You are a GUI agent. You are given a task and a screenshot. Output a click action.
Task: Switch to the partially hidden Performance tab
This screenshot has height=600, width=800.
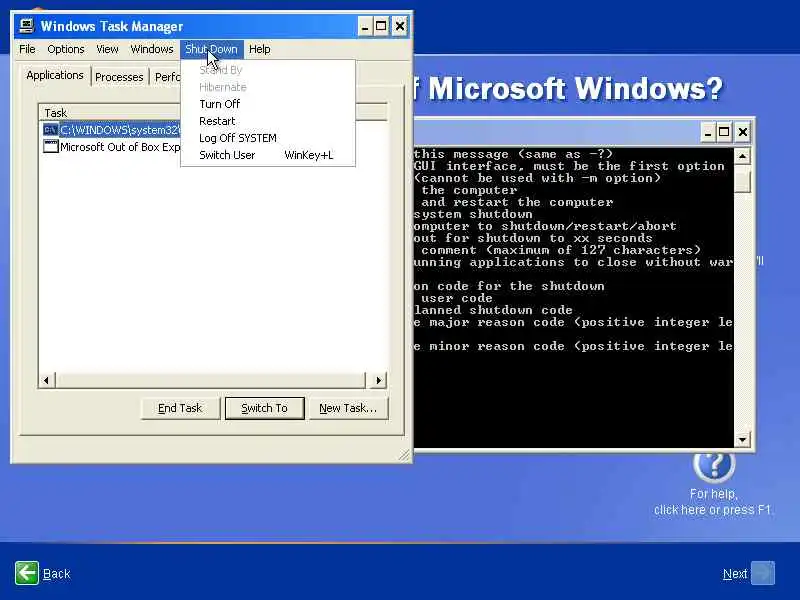(166, 77)
